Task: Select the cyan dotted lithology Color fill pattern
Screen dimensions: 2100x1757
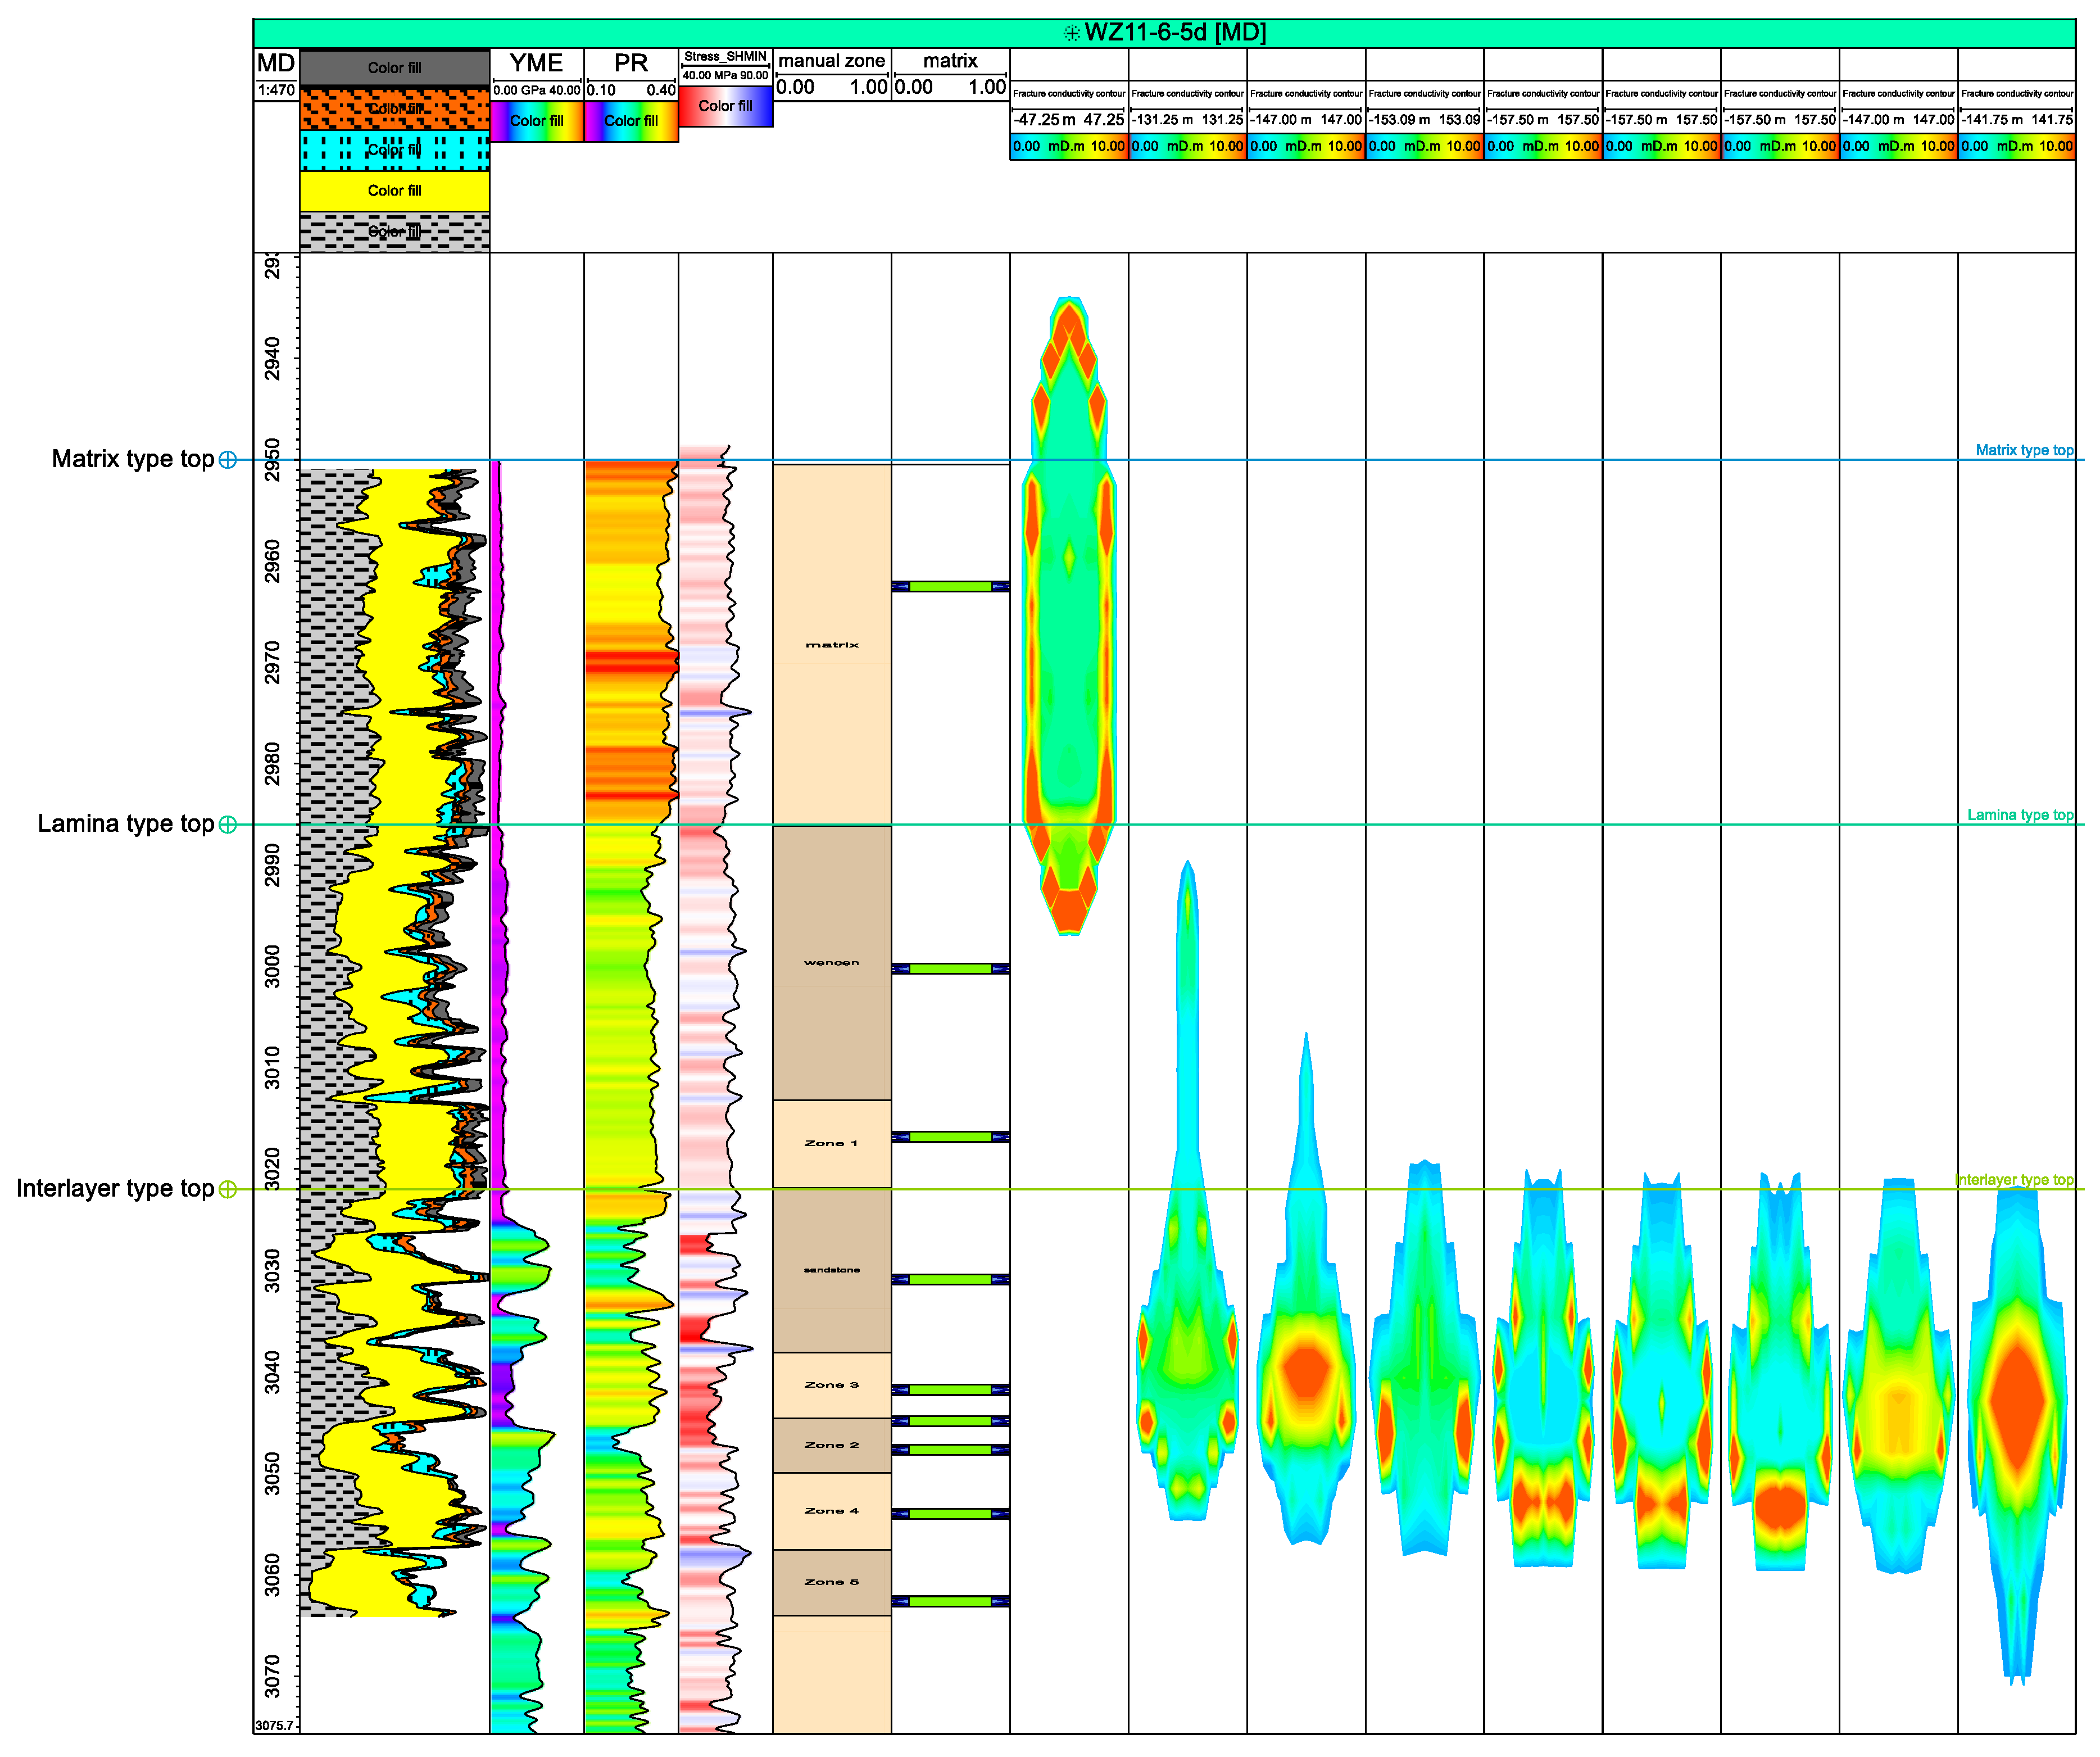Action: (x=394, y=150)
